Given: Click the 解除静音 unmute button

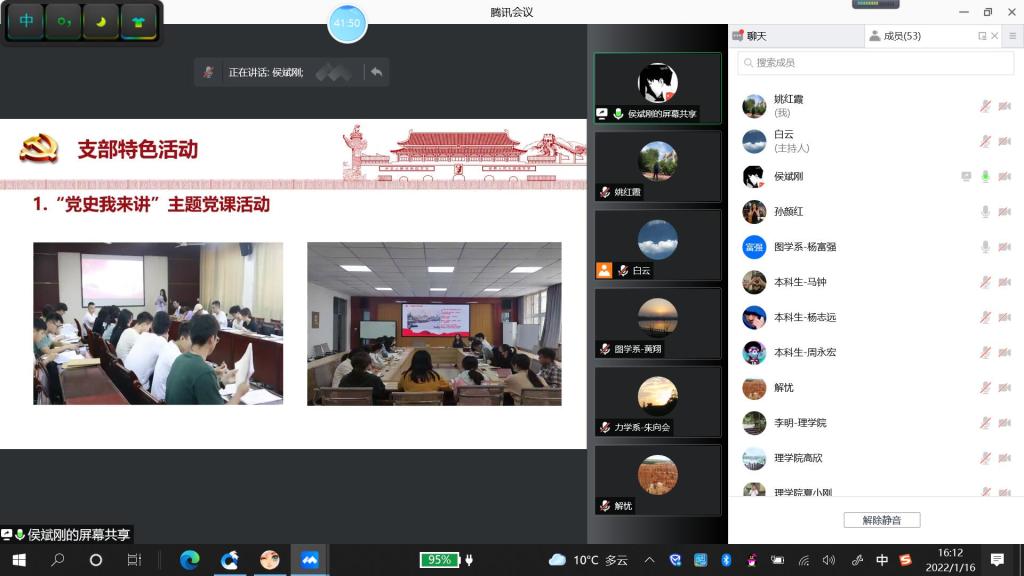Looking at the screenshot, I should click(x=881, y=520).
